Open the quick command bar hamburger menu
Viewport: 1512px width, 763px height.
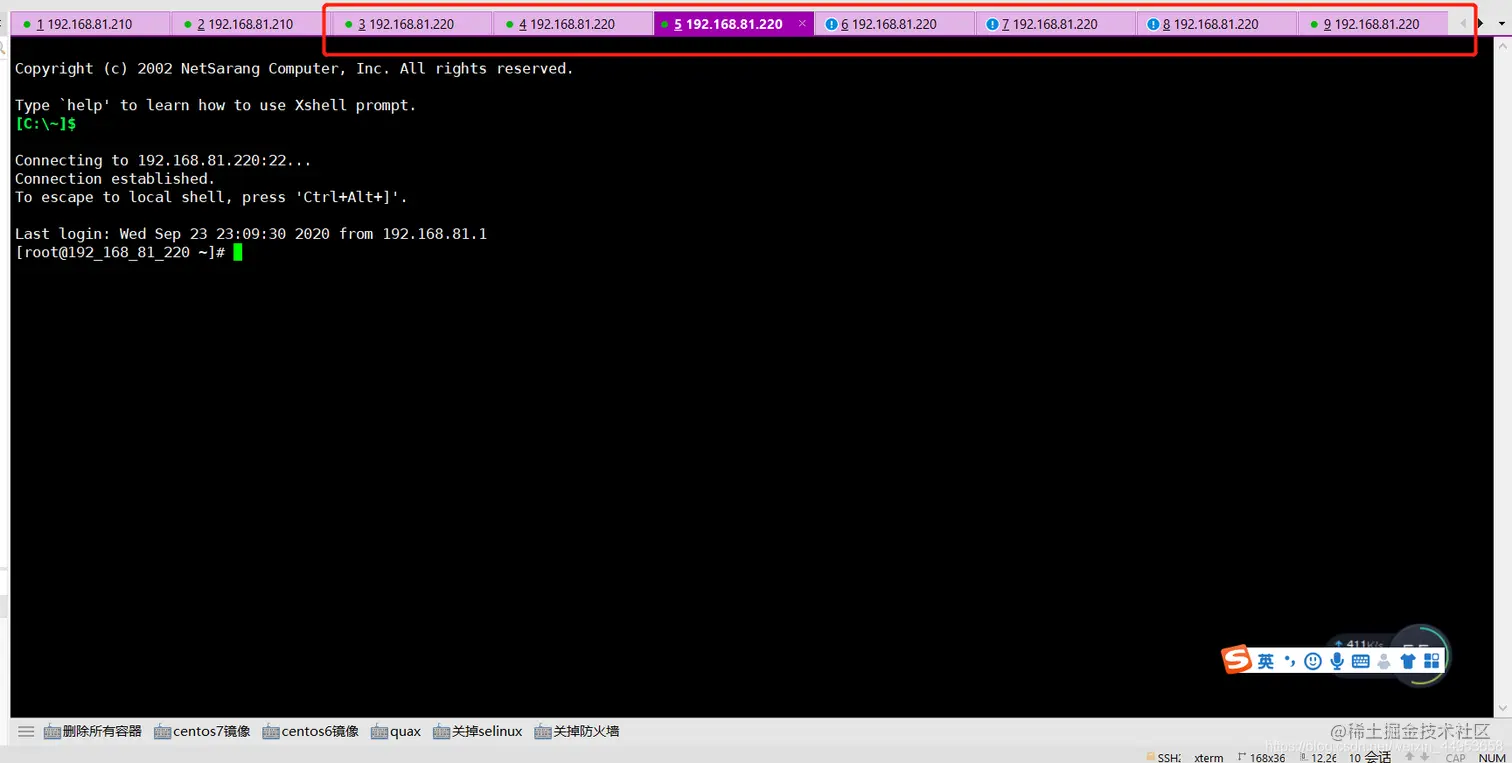(x=26, y=731)
